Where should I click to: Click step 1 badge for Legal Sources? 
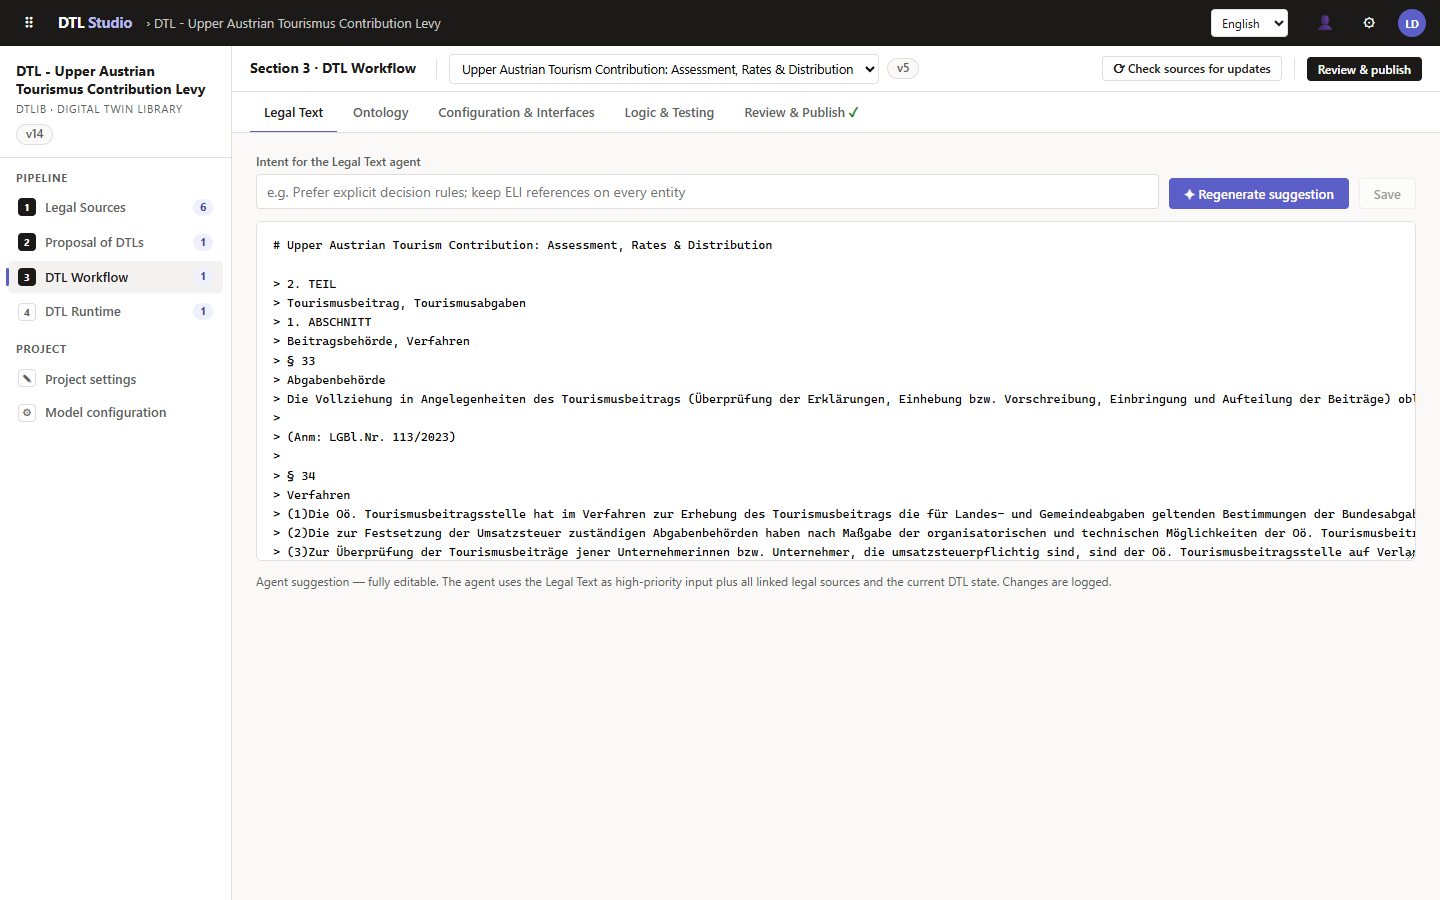click(x=27, y=207)
